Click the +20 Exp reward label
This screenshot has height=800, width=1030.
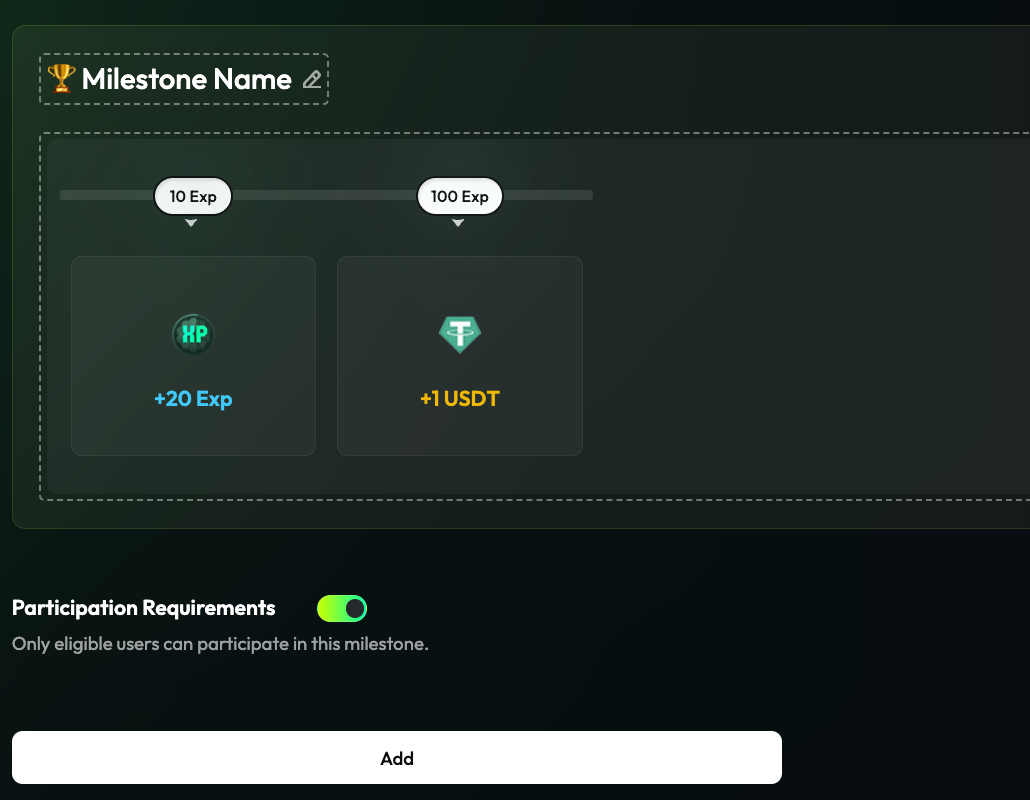pyautogui.click(x=193, y=399)
